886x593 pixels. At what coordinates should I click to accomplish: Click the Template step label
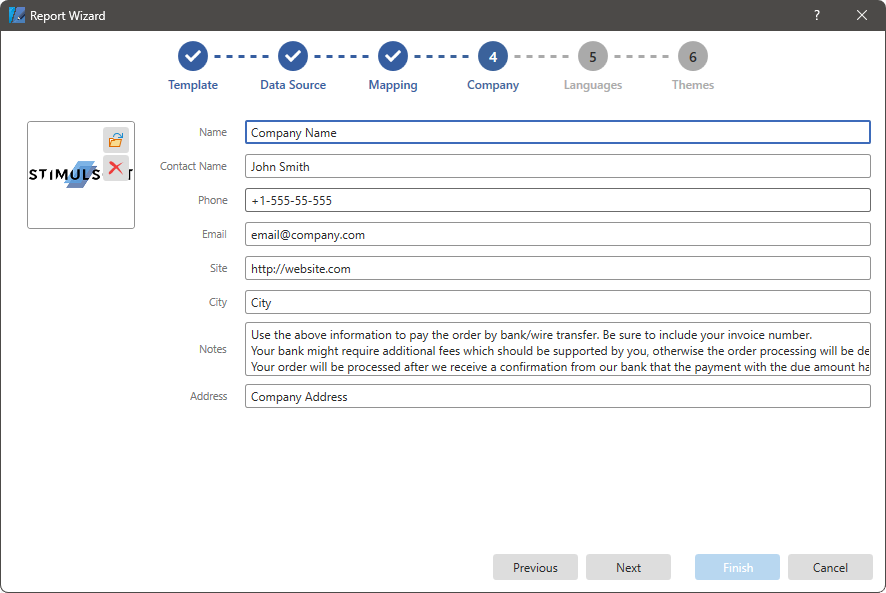pyautogui.click(x=193, y=85)
